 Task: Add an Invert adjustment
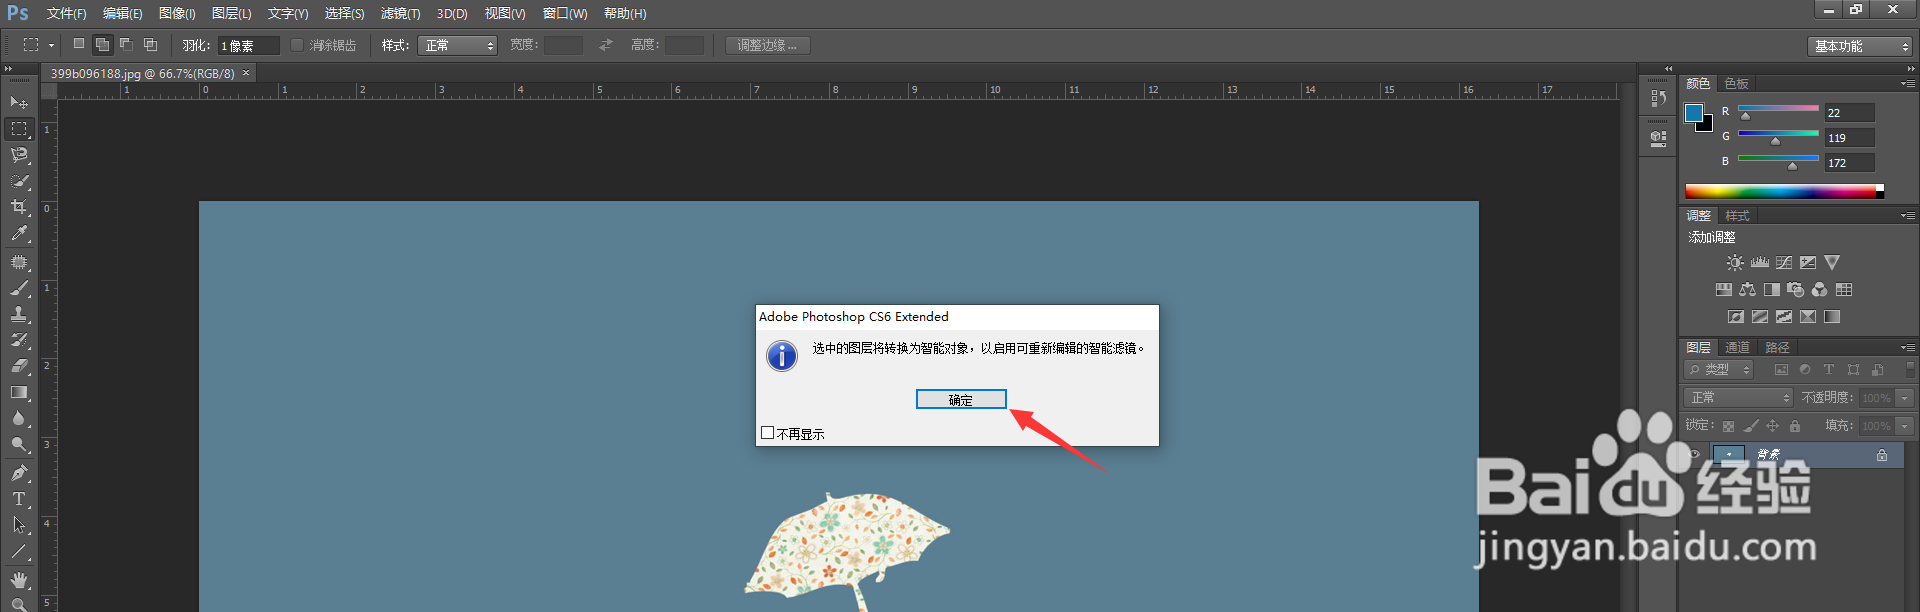[1736, 317]
